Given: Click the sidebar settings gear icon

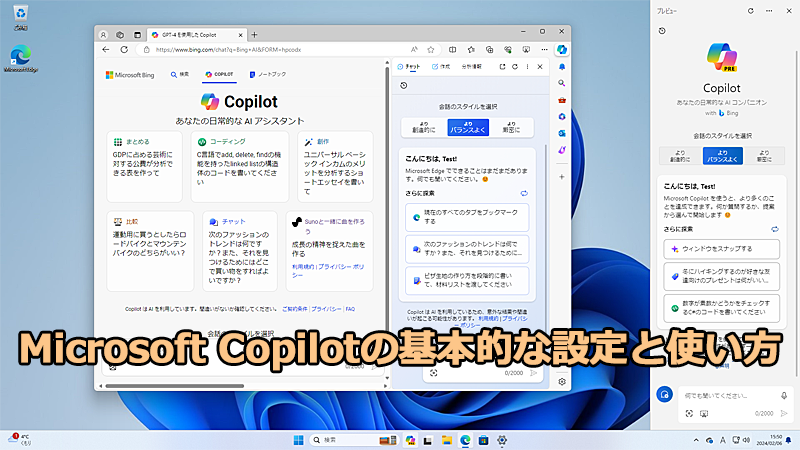Looking at the screenshot, I should (562, 381).
